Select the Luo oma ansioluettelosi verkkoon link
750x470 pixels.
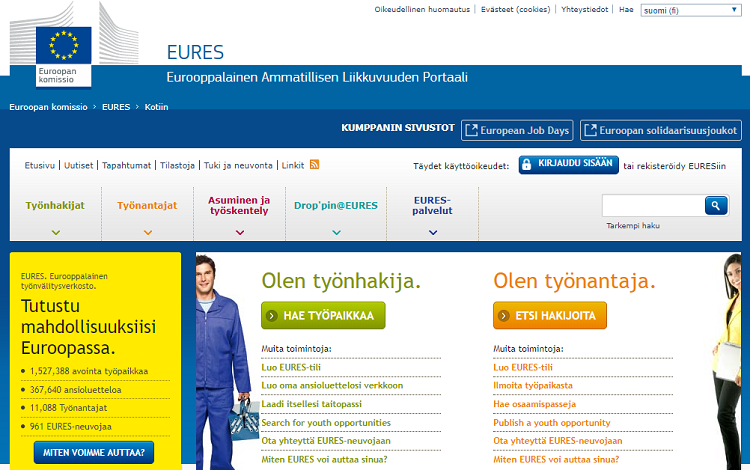(x=332, y=385)
